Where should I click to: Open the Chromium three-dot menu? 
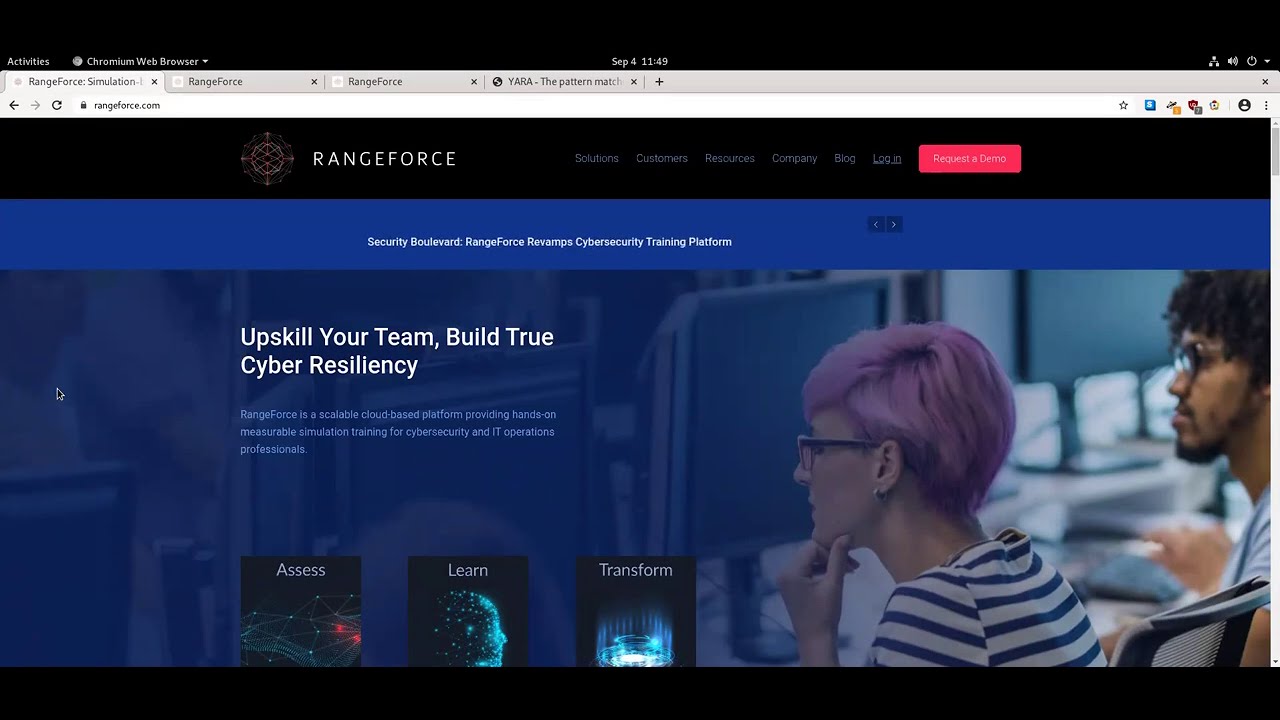point(1266,105)
